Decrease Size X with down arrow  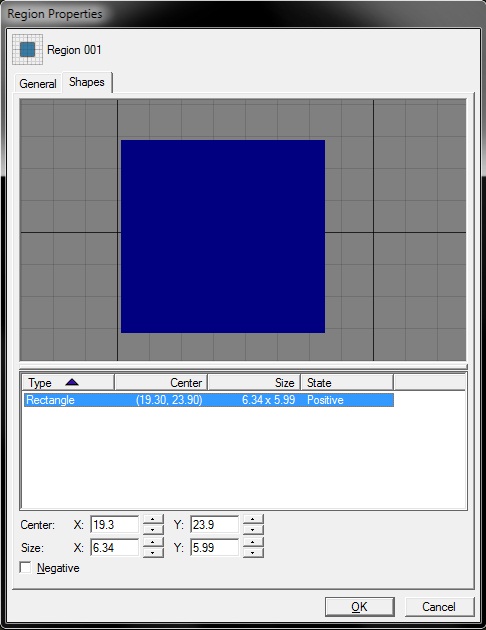(x=153, y=552)
